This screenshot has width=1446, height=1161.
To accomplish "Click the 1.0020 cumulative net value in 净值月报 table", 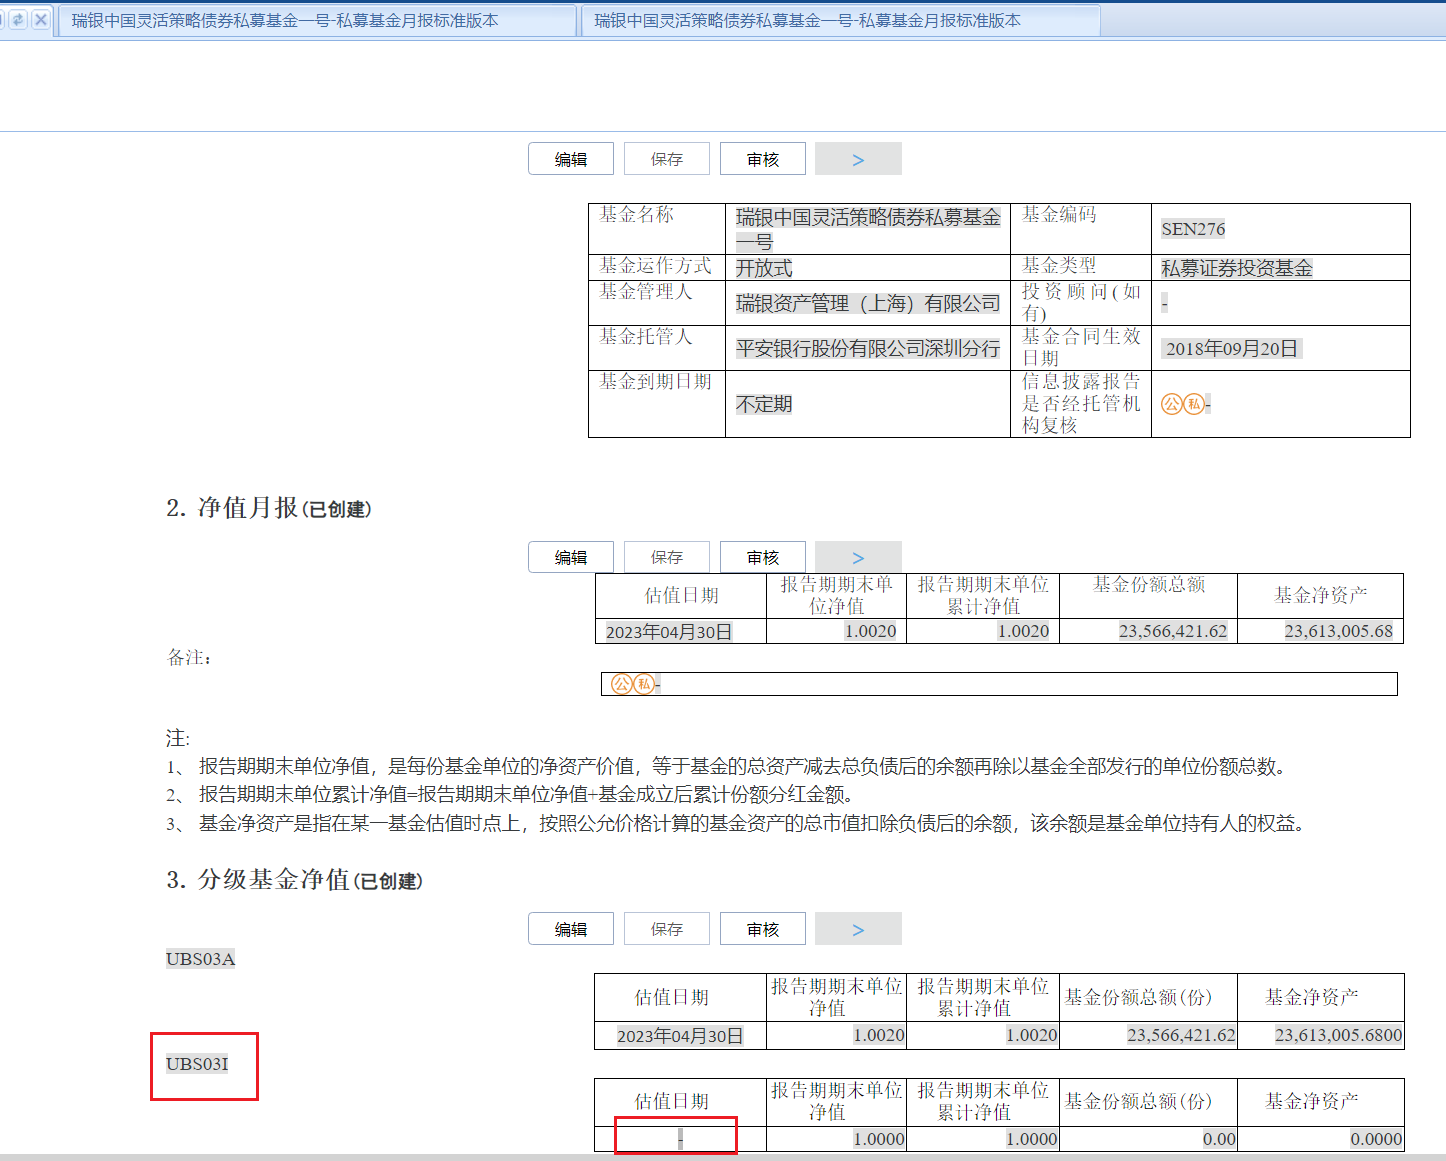I will coord(1023,631).
